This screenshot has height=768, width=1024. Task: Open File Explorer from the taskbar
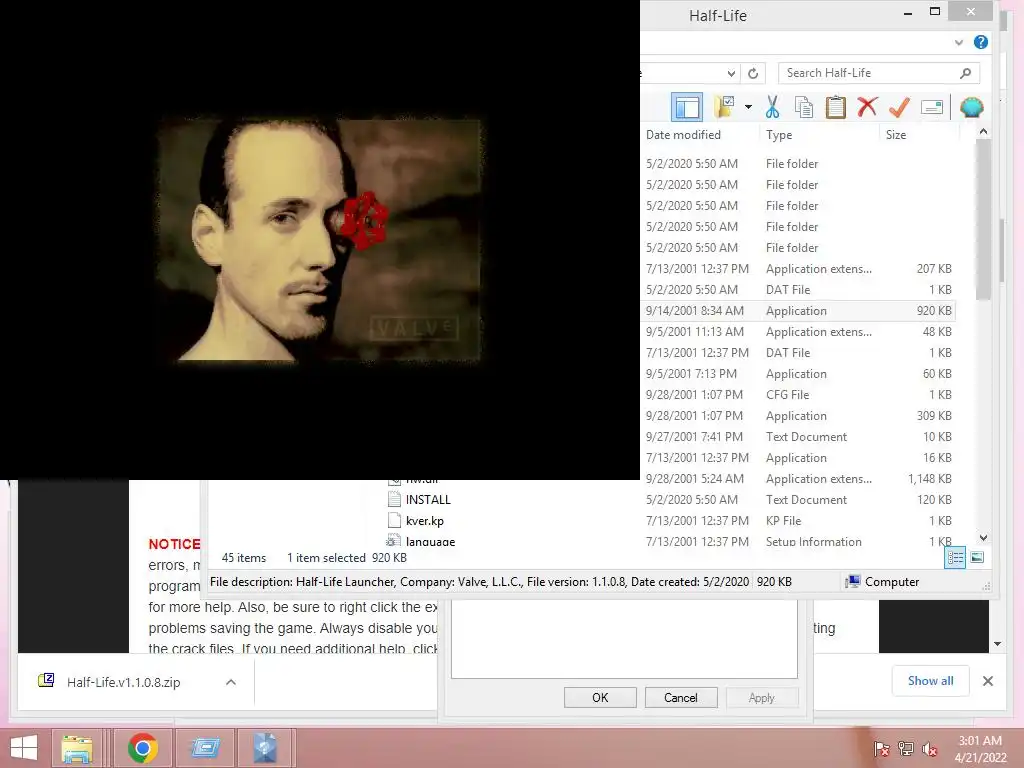(x=76, y=748)
